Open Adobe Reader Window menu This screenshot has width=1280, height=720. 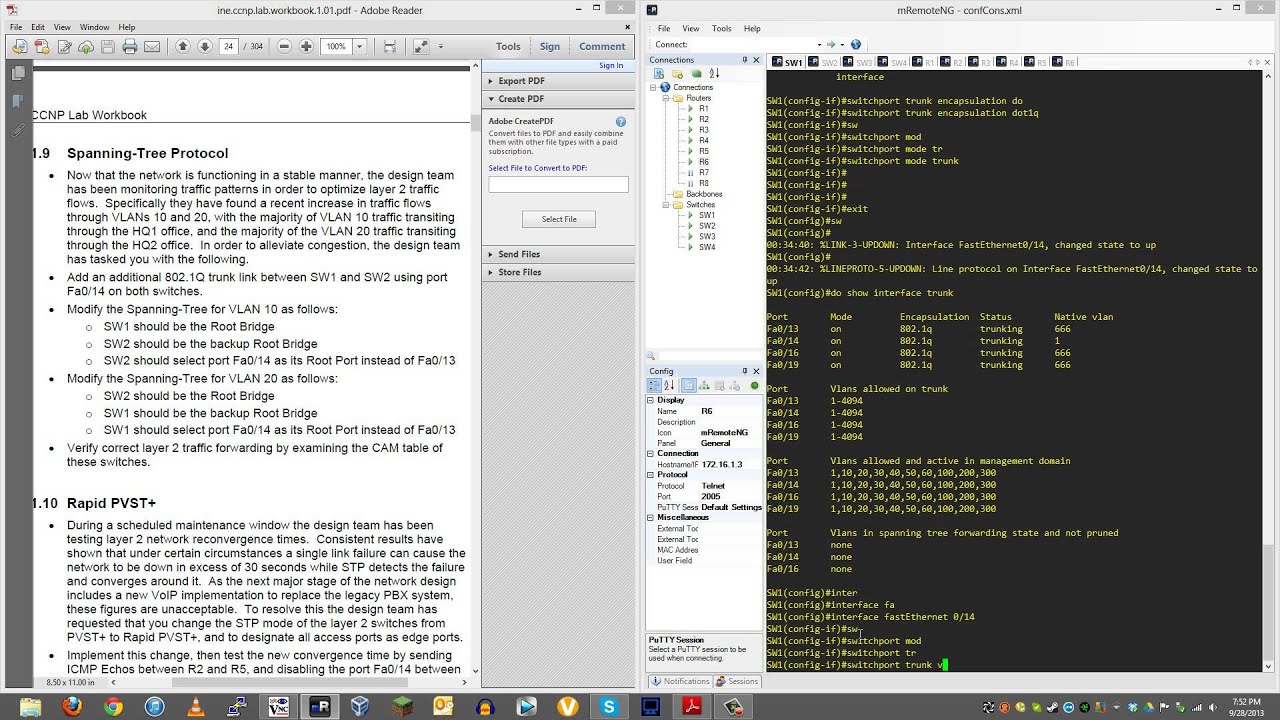point(94,27)
